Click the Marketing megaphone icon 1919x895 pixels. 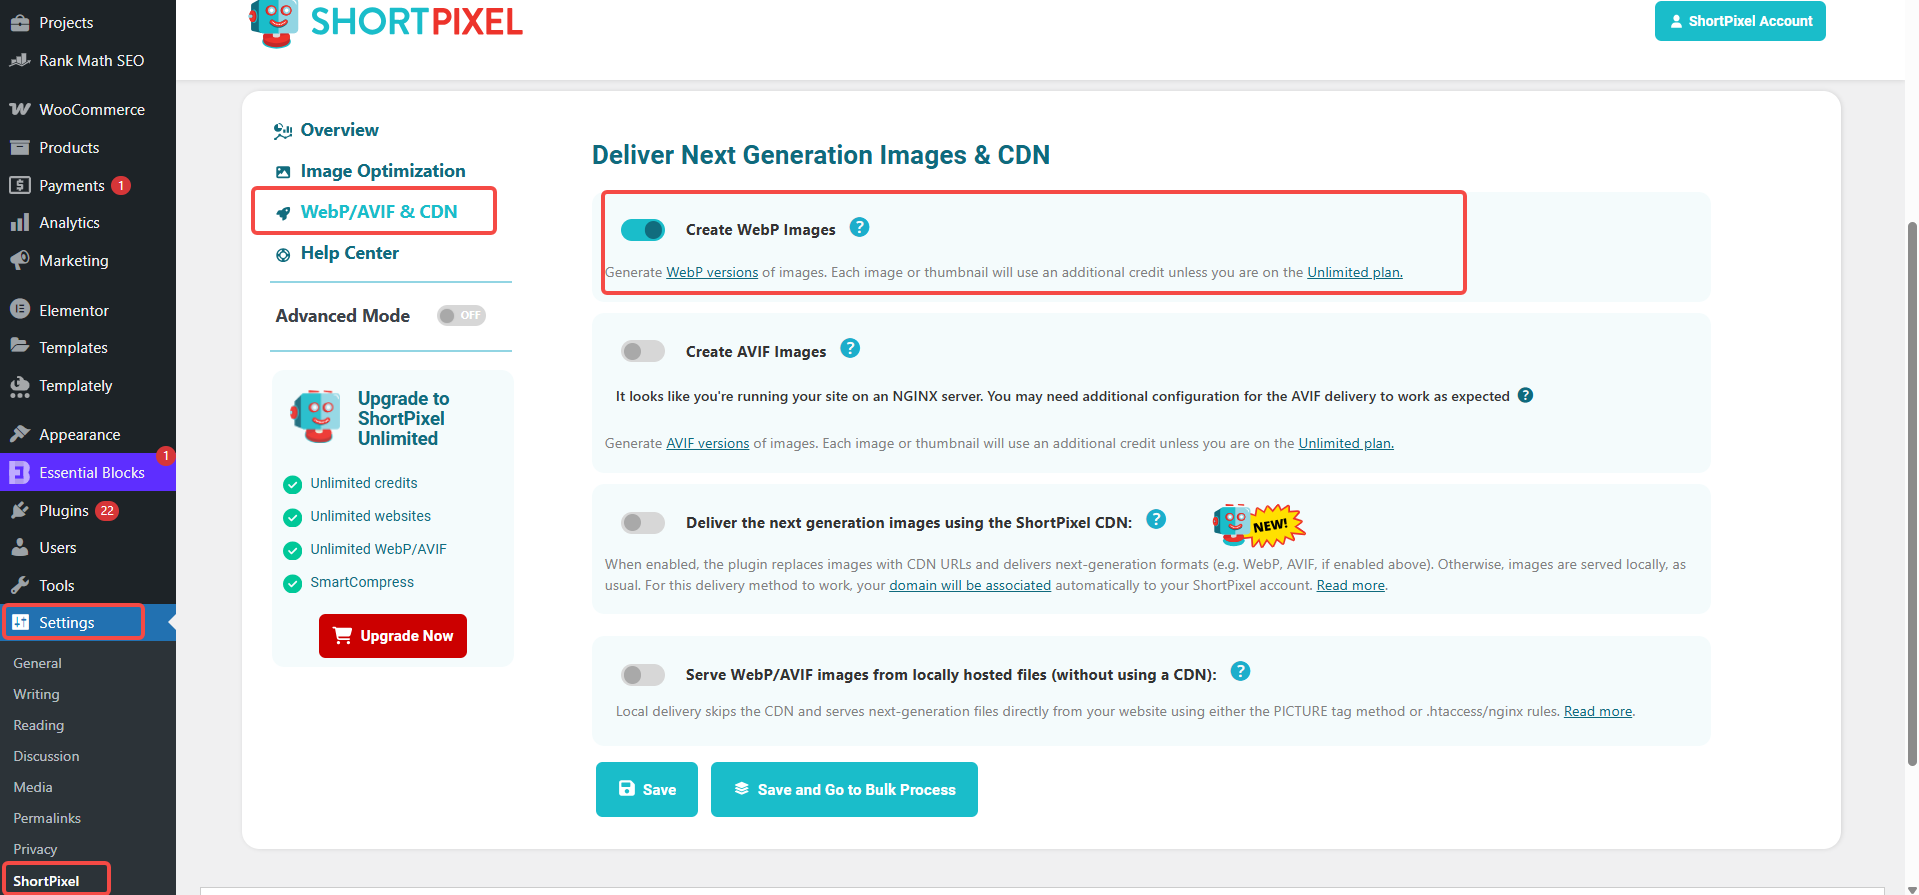[20, 260]
